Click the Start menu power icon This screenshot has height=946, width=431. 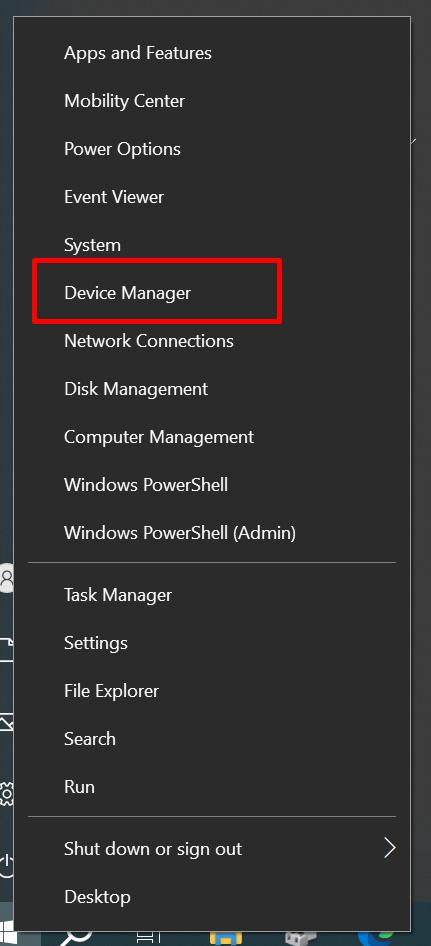coord(7,865)
